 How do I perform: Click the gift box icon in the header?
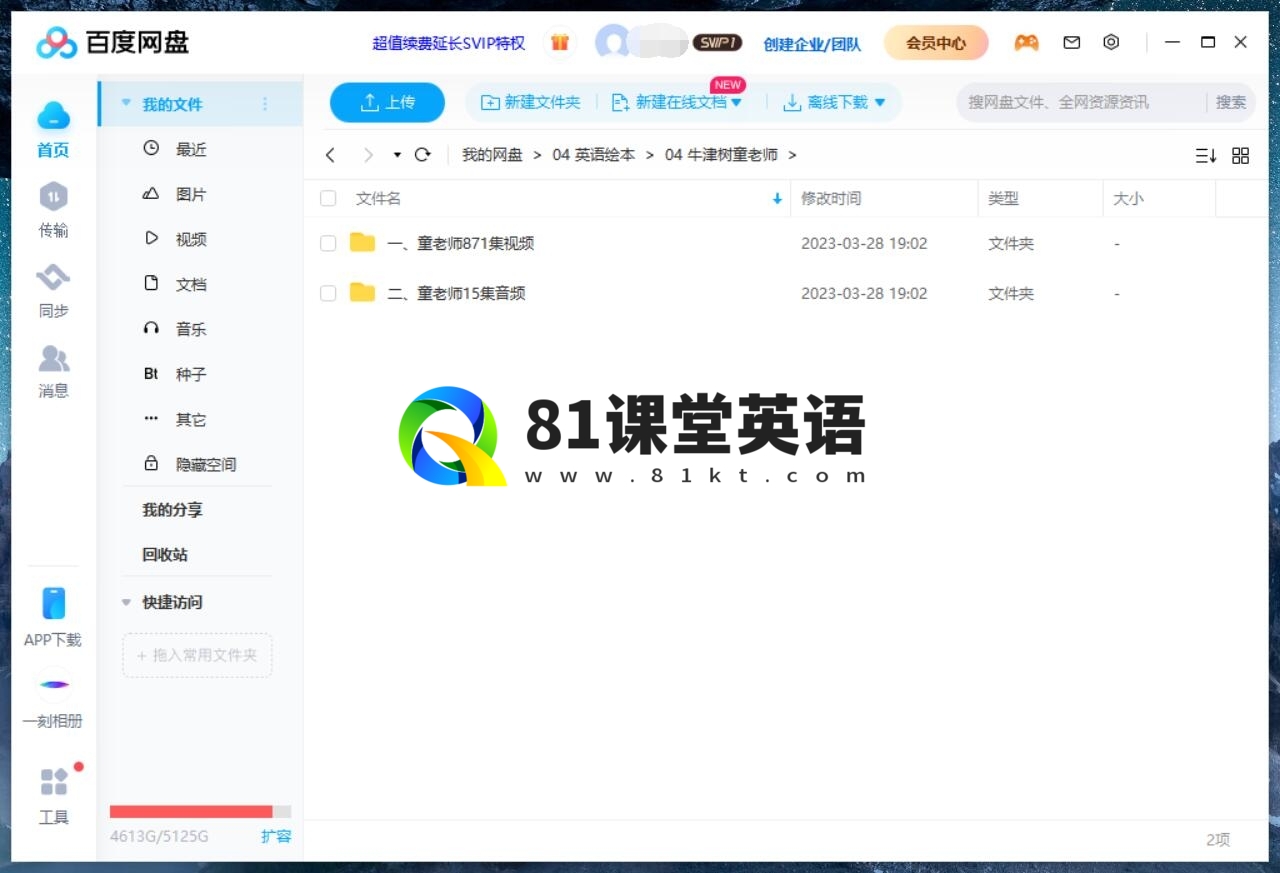pyautogui.click(x=560, y=43)
